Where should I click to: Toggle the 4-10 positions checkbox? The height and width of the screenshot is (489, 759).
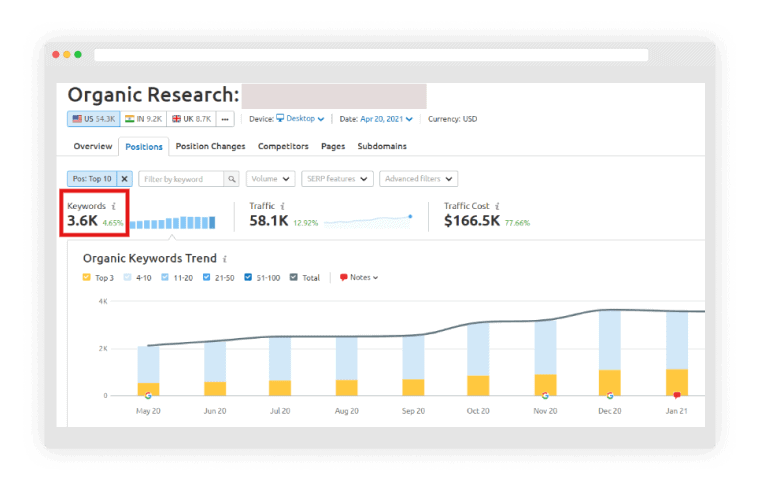tap(126, 277)
